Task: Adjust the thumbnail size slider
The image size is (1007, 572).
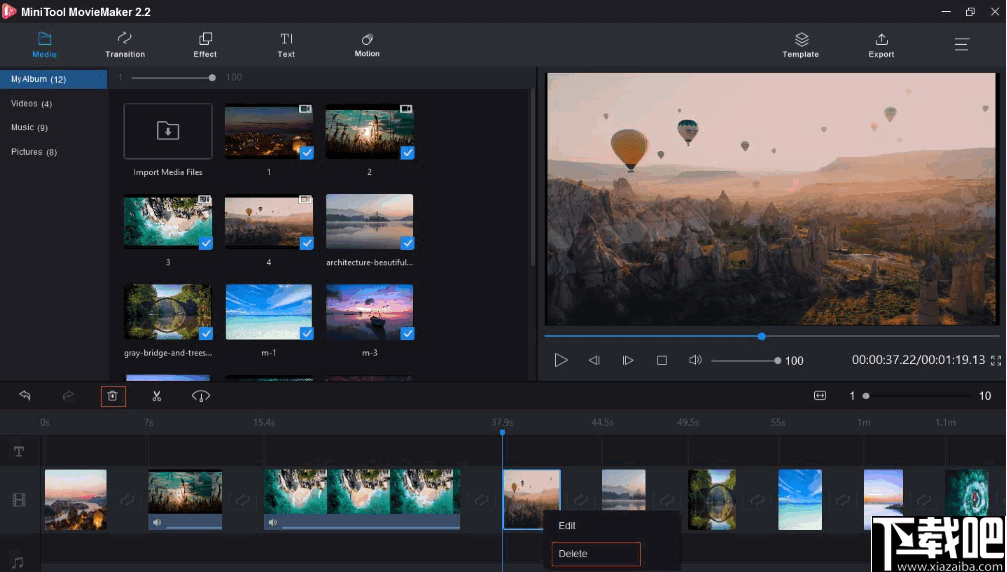Action: 212,78
